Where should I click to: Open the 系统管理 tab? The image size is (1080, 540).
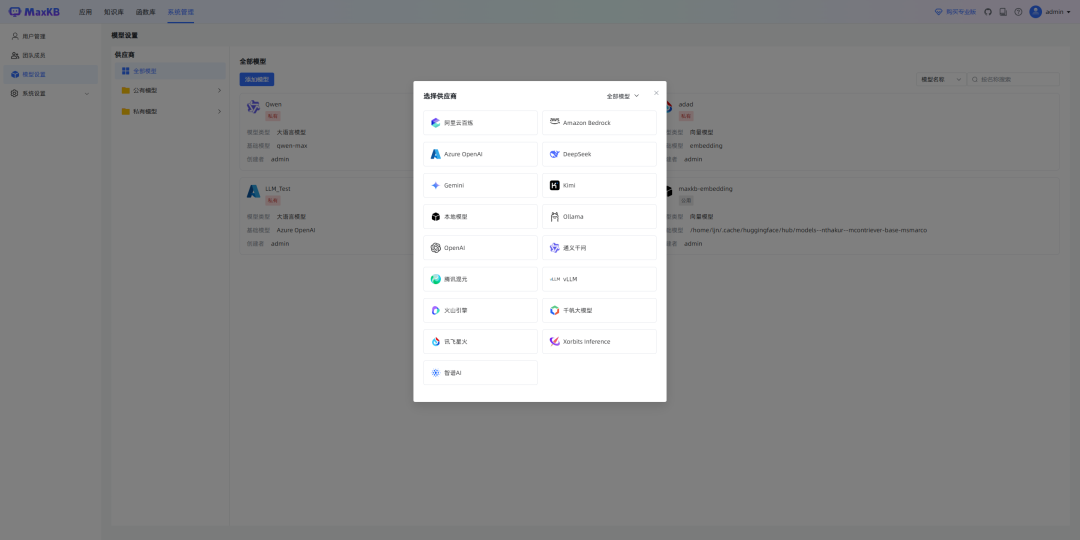tap(180, 12)
